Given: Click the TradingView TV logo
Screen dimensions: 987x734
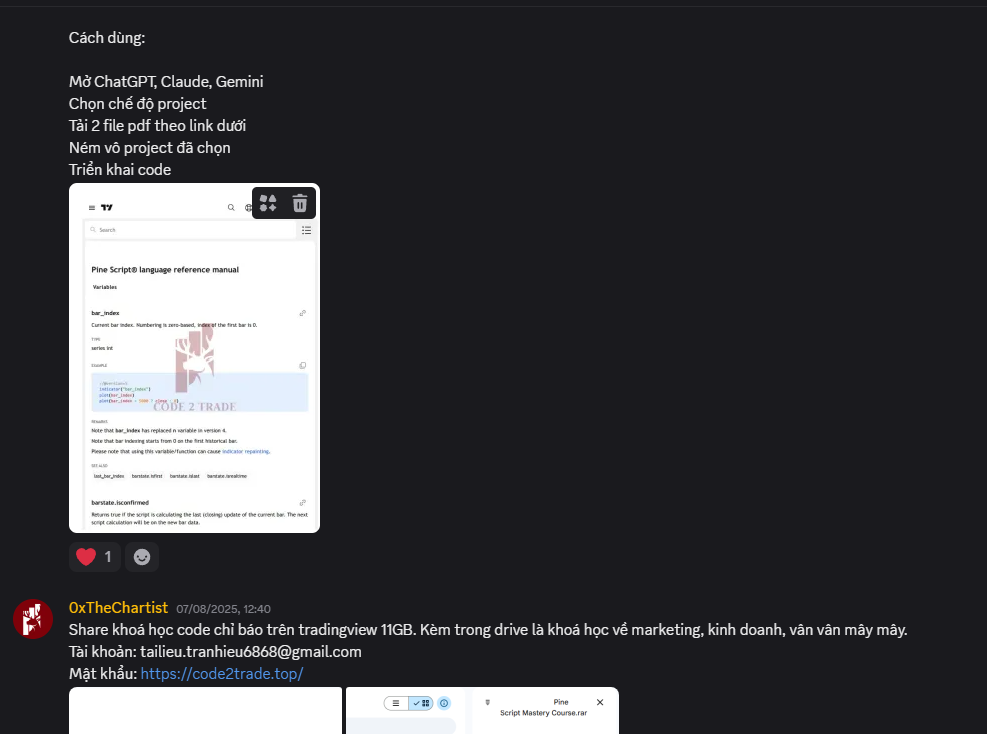Looking at the screenshot, I should [x=107, y=207].
